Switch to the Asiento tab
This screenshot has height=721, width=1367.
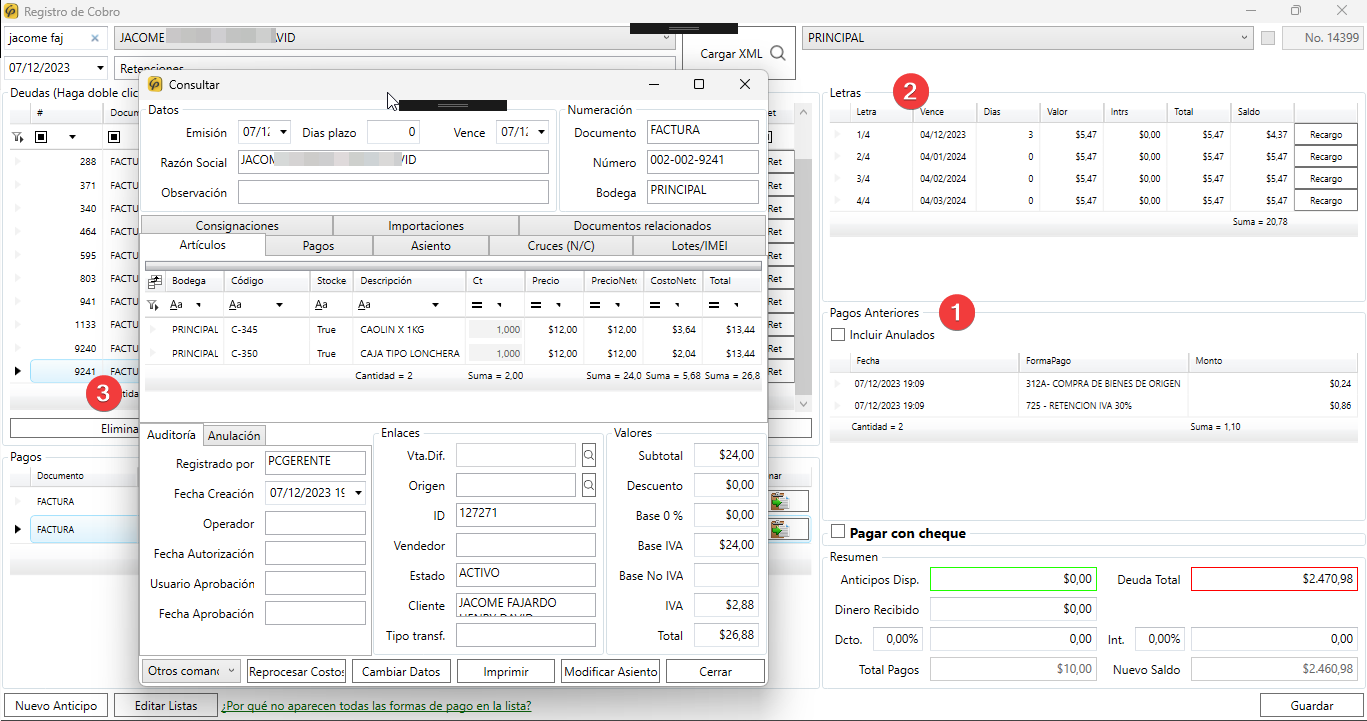(x=431, y=245)
